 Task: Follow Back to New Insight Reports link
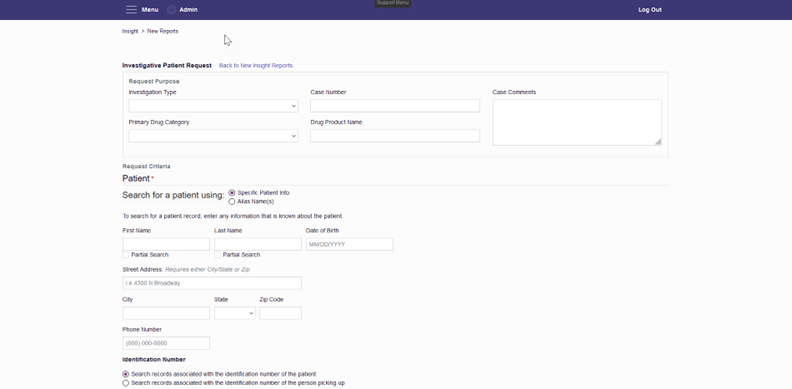click(256, 66)
